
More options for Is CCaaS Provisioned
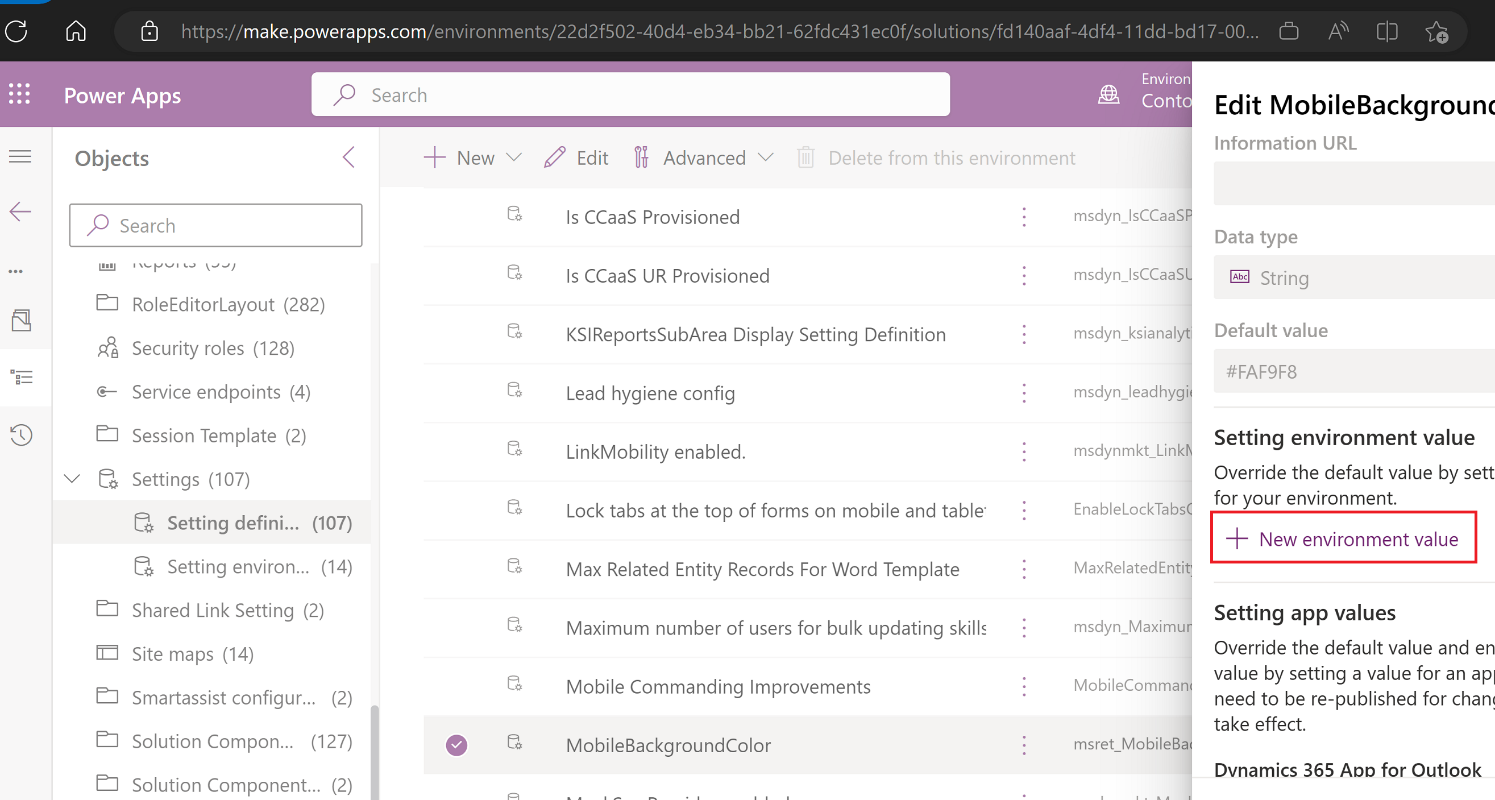pos(1024,217)
